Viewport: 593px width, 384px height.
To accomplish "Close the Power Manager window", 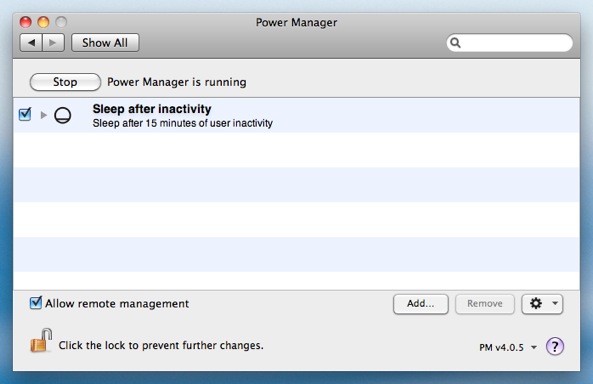I will coord(25,22).
